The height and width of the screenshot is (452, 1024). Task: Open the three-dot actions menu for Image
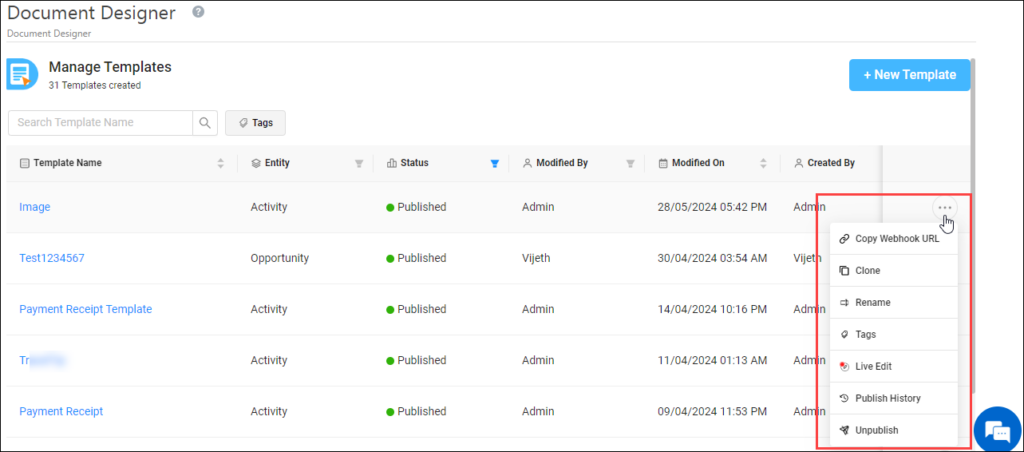pyautogui.click(x=944, y=207)
